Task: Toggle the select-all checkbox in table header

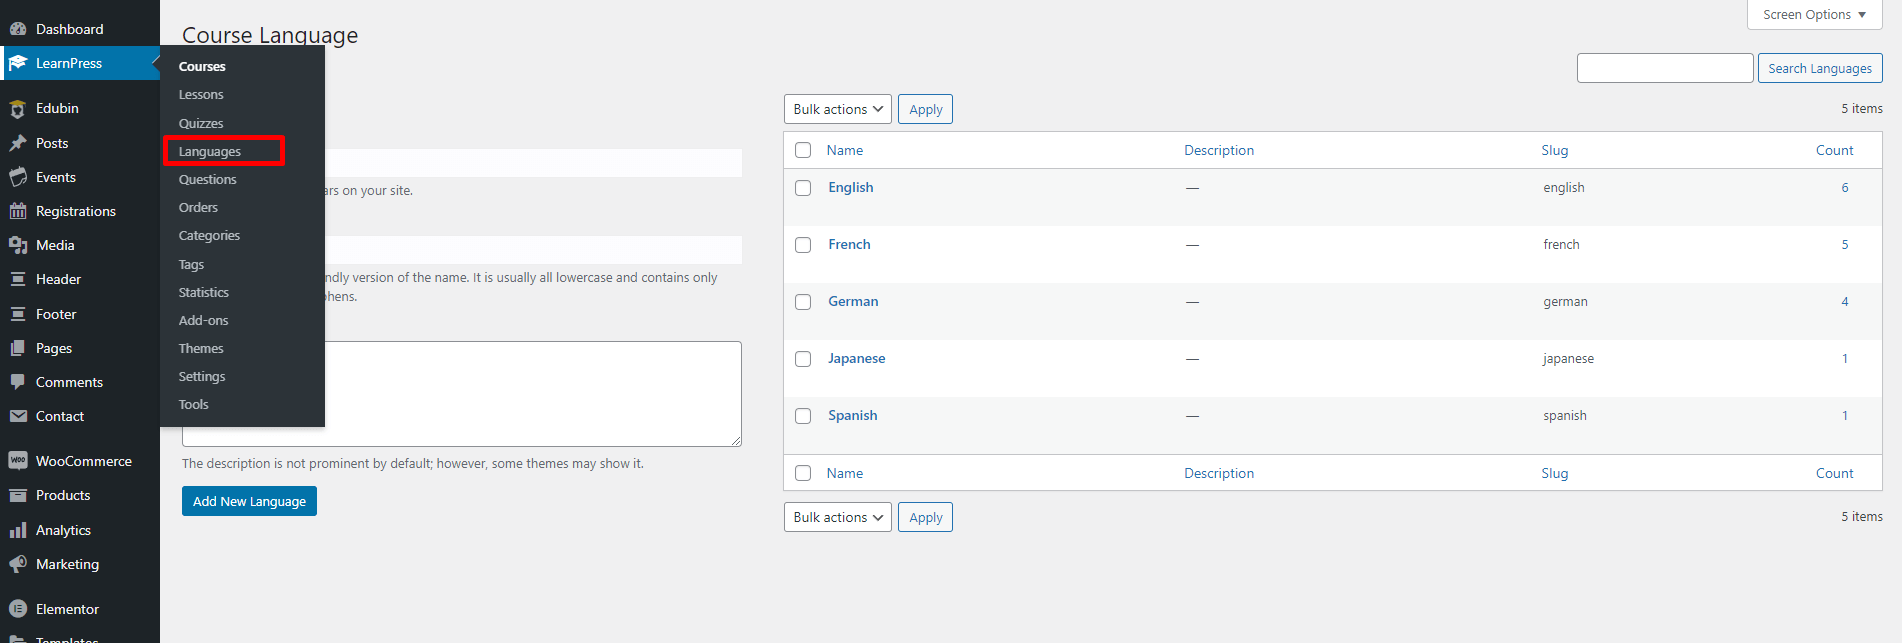Action: coord(803,150)
